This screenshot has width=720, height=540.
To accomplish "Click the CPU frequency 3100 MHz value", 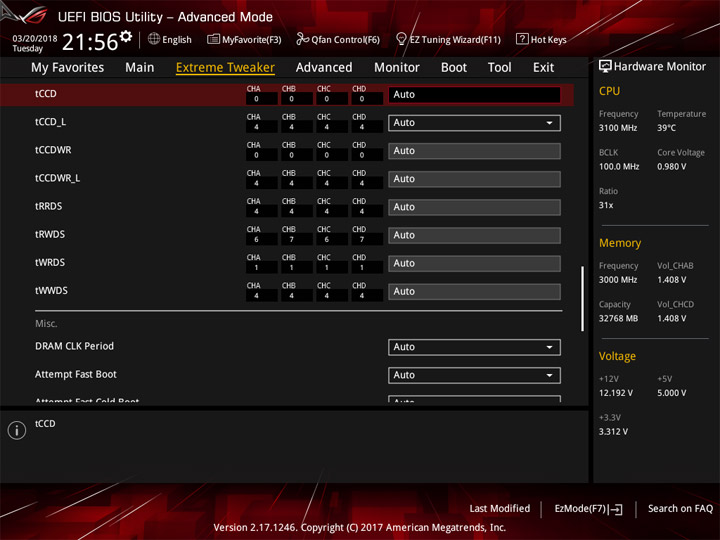I will 618,128.
